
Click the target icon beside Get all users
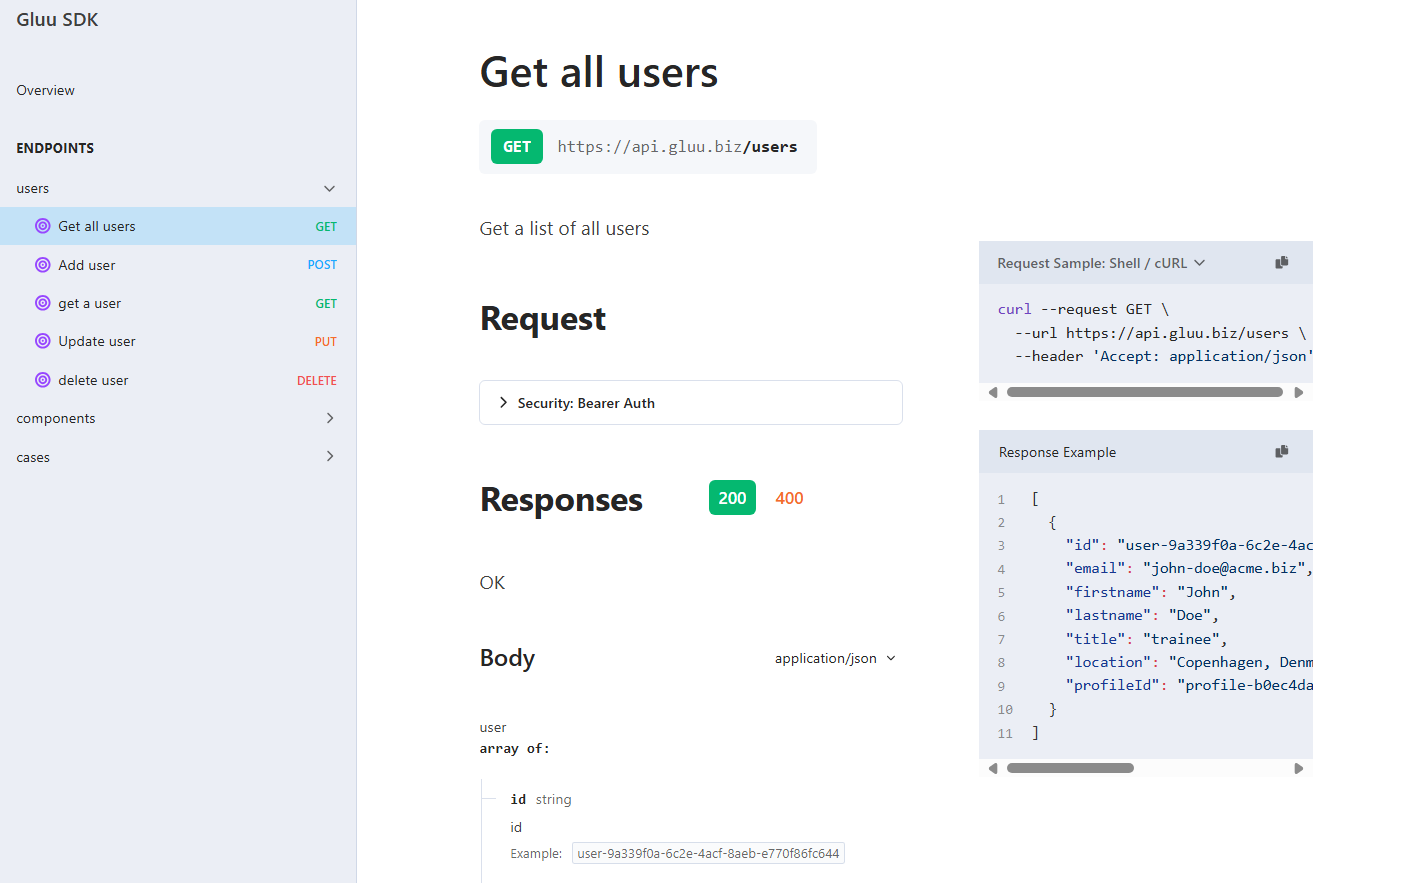click(x=43, y=226)
